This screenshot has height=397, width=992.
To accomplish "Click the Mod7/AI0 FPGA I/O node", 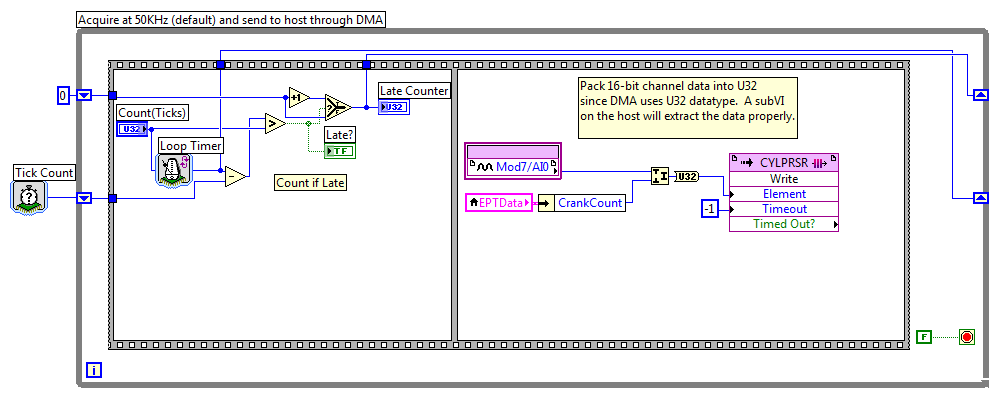I will tap(513, 160).
